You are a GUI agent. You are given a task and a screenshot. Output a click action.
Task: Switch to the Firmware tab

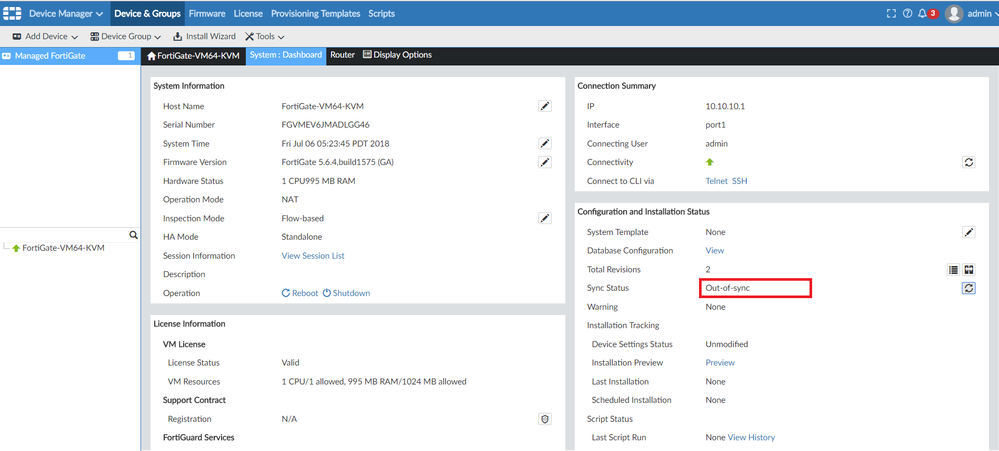pyautogui.click(x=207, y=14)
